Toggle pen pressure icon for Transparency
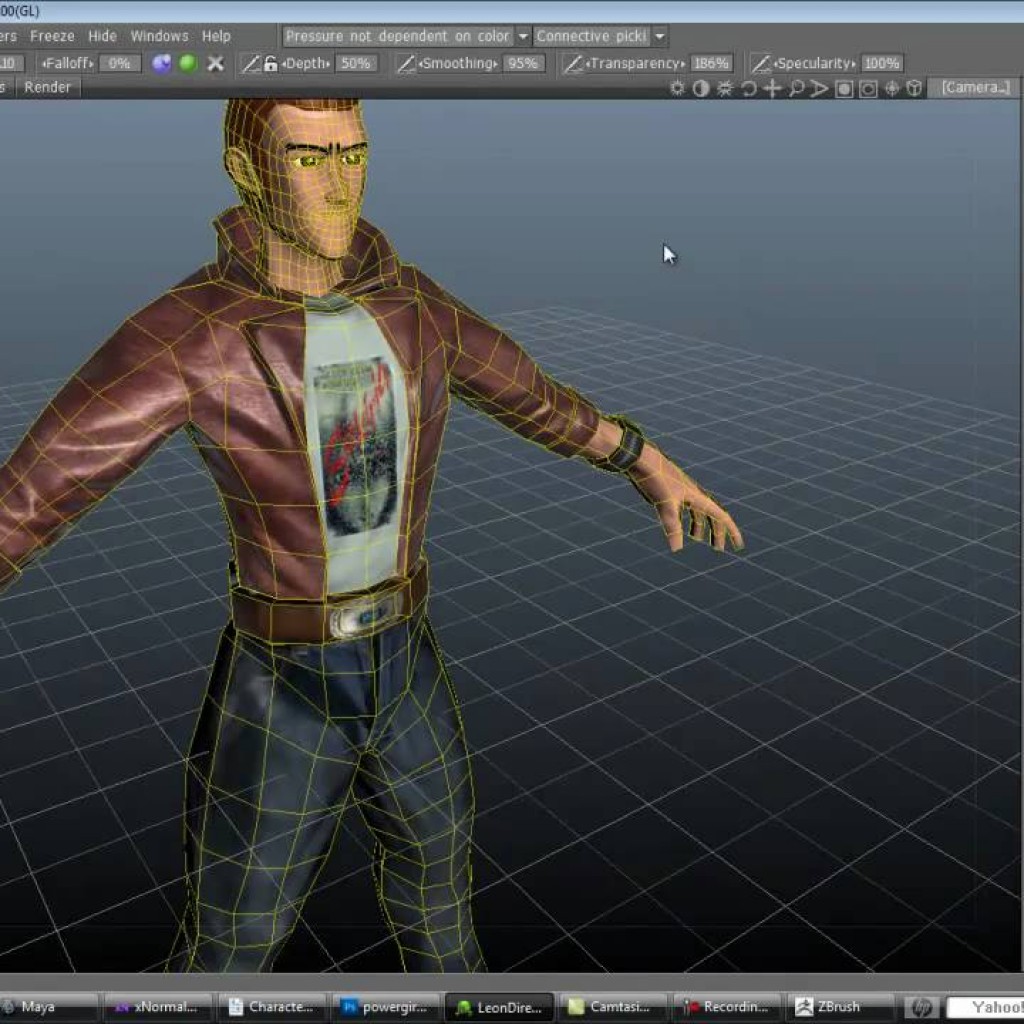 (573, 63)
